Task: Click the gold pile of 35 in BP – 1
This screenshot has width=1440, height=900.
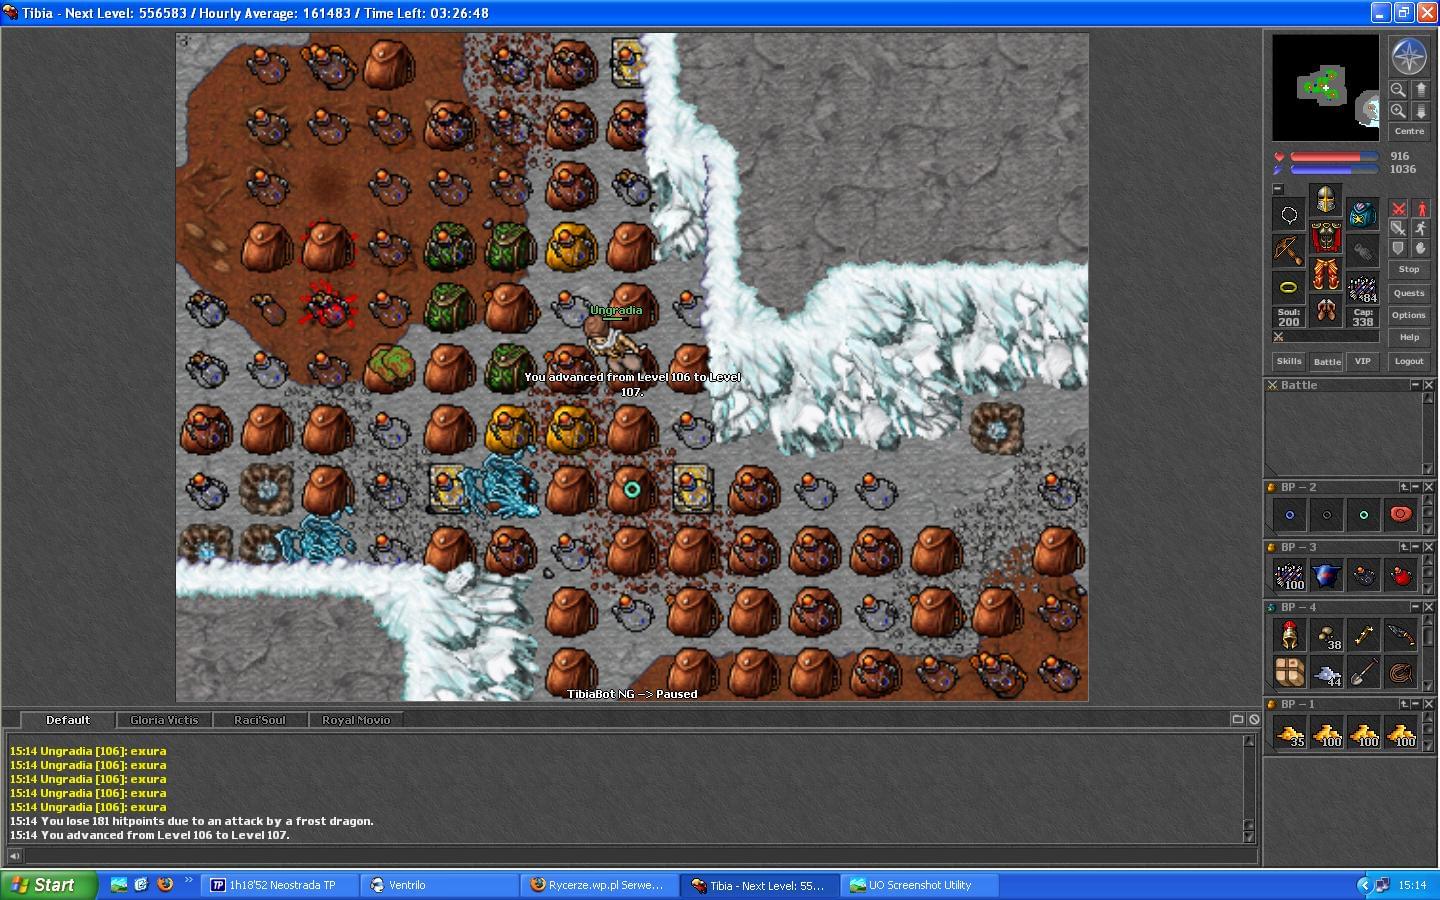Action: coord(1289,733)
